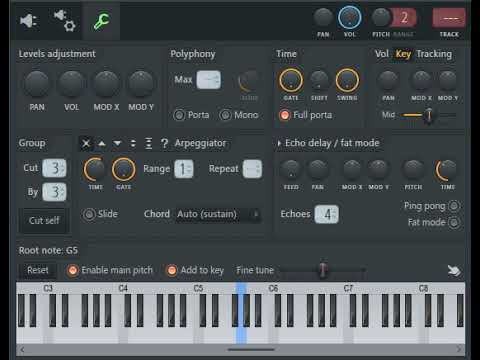Toggle Enable main pitch
The width and height of the screenshot is (480, 360).
[73, 270]
